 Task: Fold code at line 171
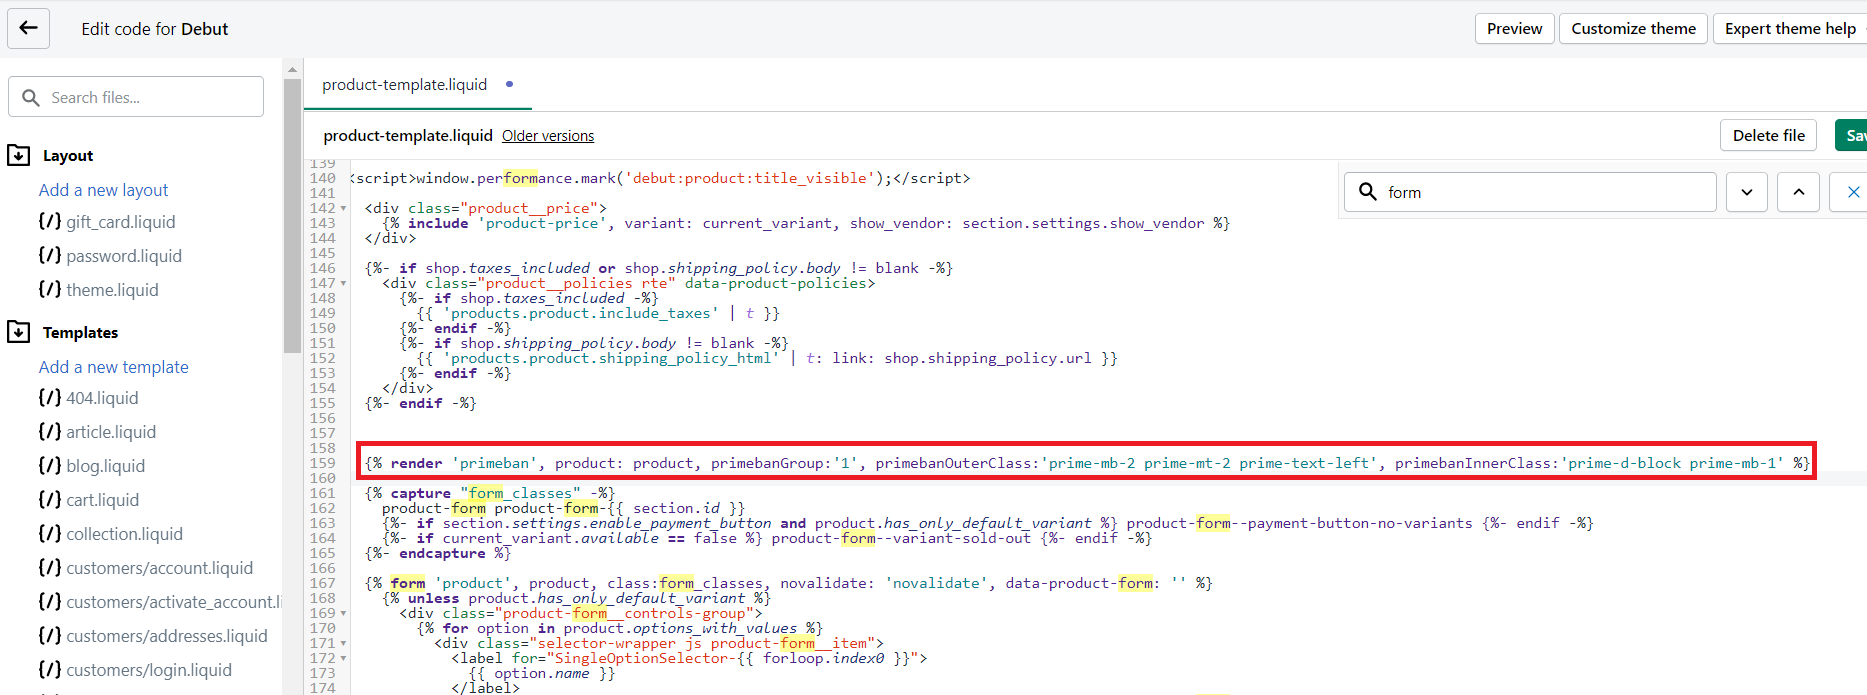click(x=343, y=644)
